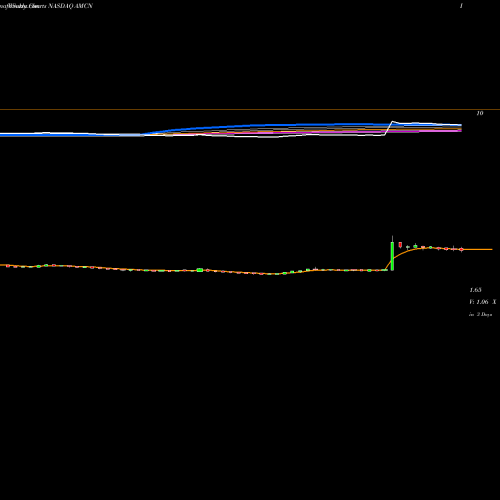Click the last red candle on chart

[461, 249]
